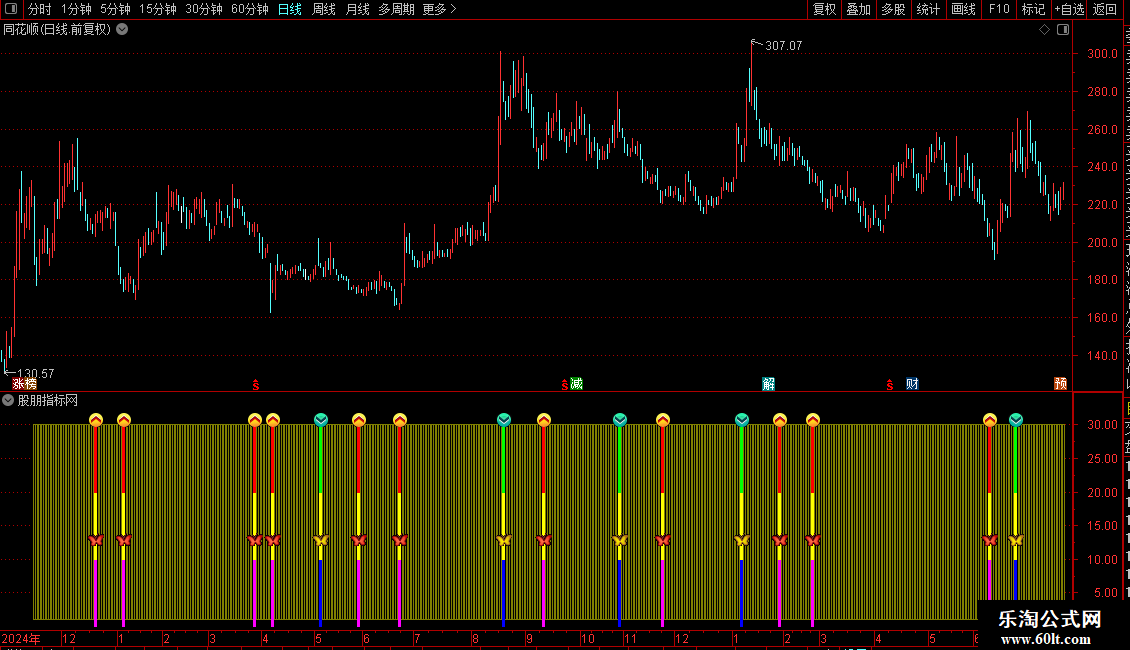Open the 多周期 multi-period view
Screen dimensions: 1130x650
point(396,9)
